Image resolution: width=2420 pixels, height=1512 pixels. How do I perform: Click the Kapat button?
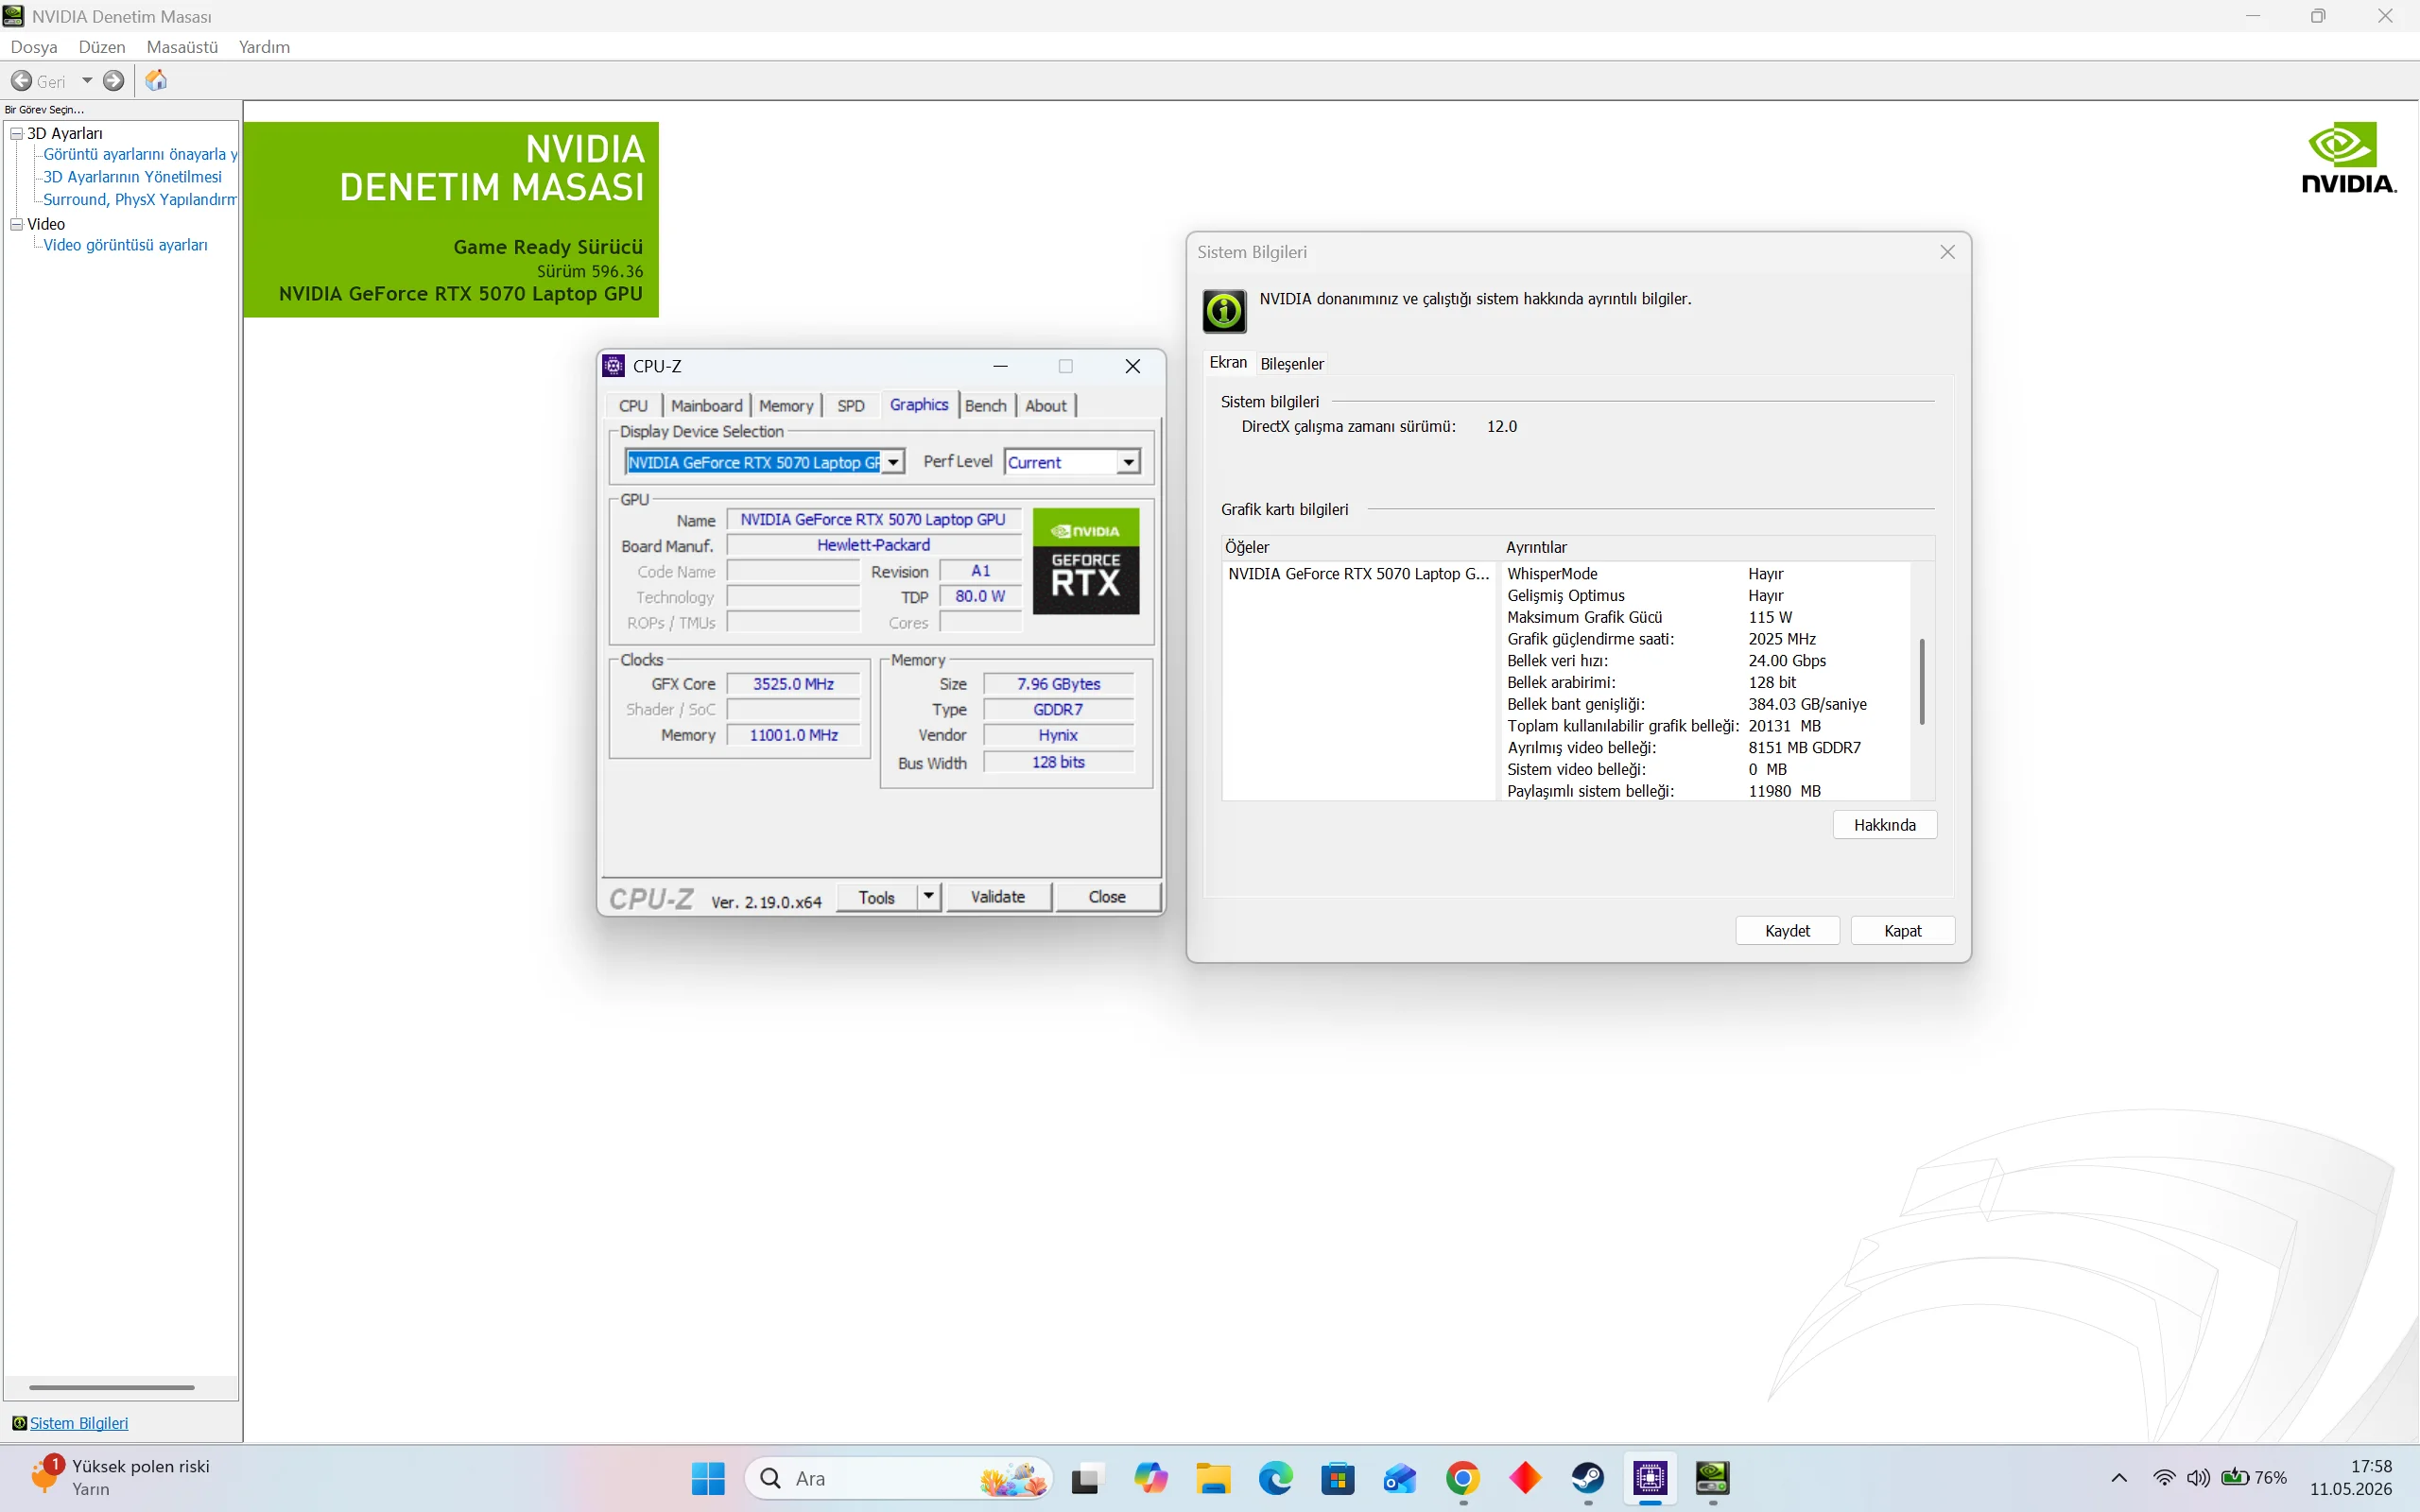[1902, 931]
